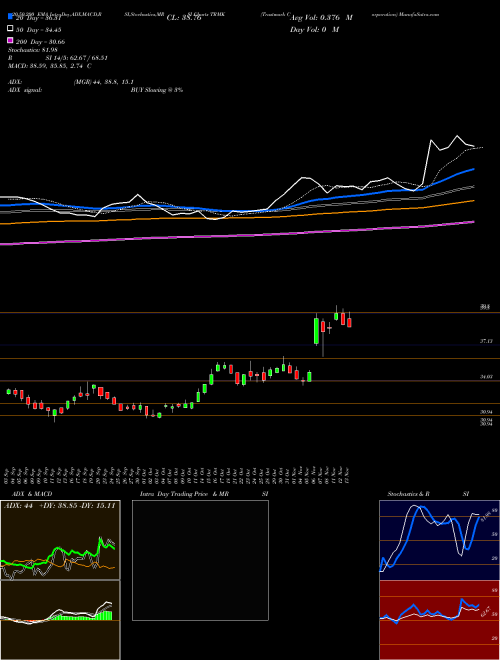Image resolution: width=500 pixels, height=660 pixels.
Task: Click the 'MACD: 38.59, 35.85, 2.74 C' line
Action: [50, 66]
